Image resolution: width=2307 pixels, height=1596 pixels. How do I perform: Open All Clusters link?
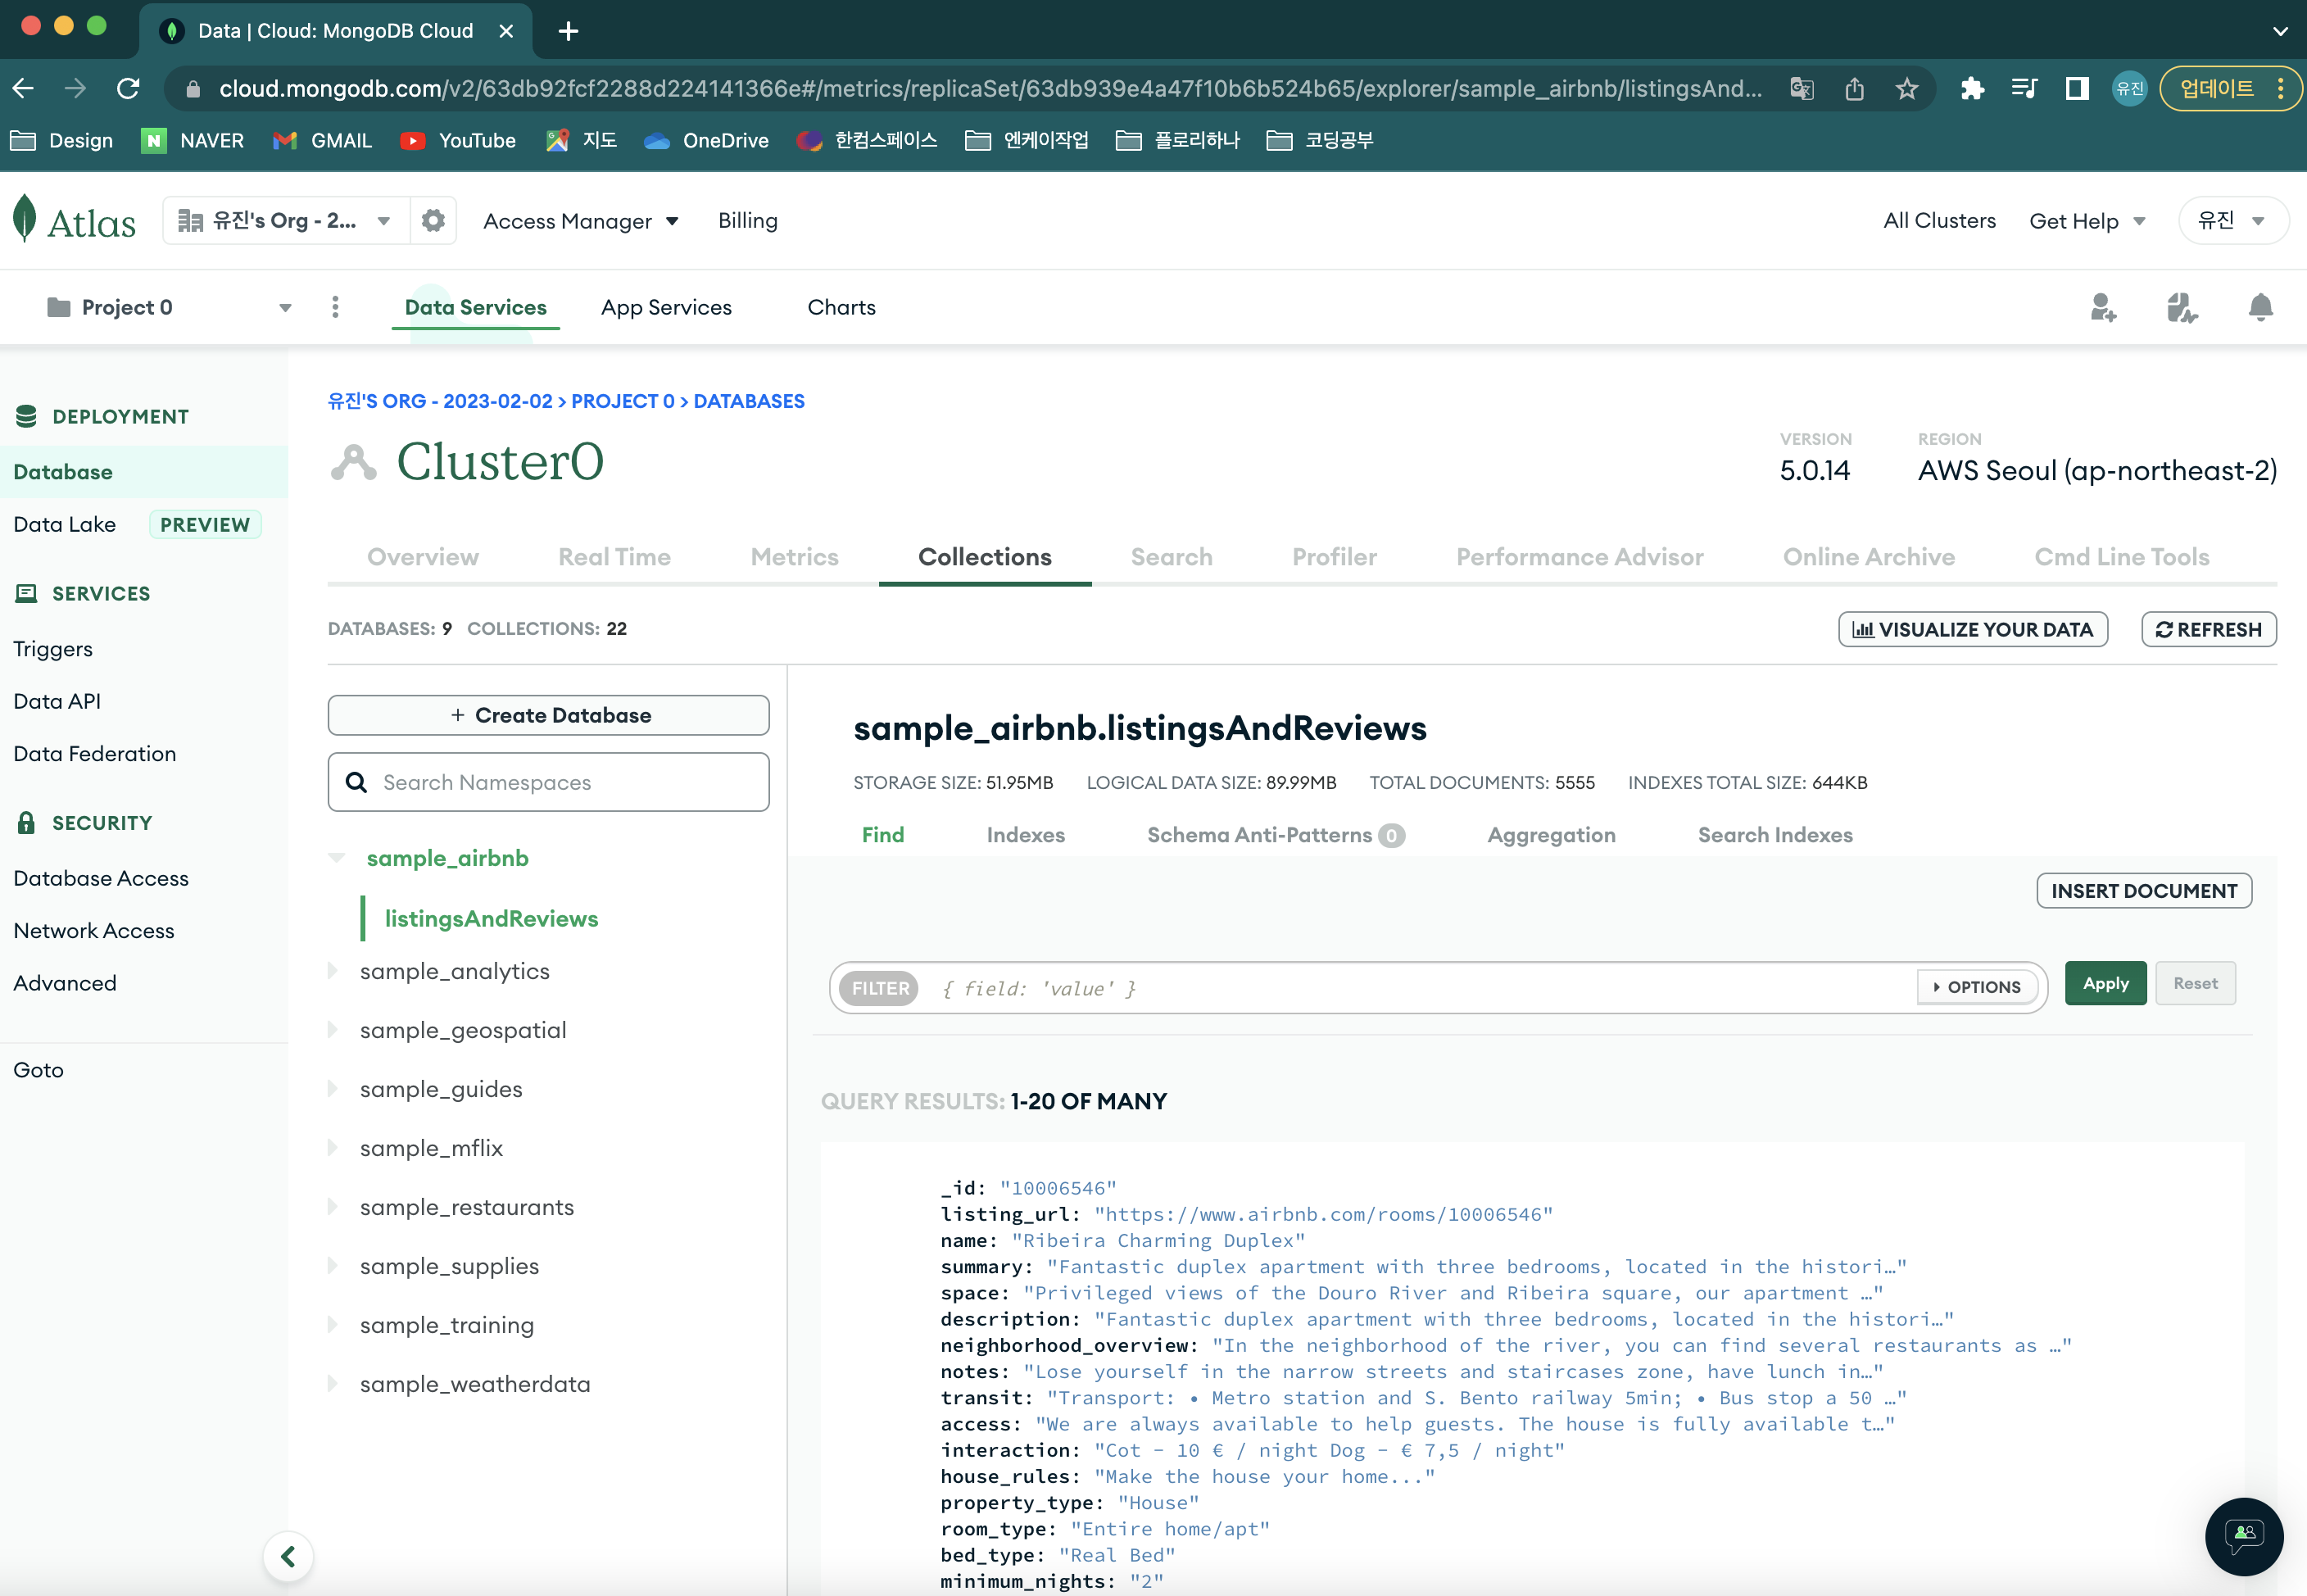point(1939,221)
